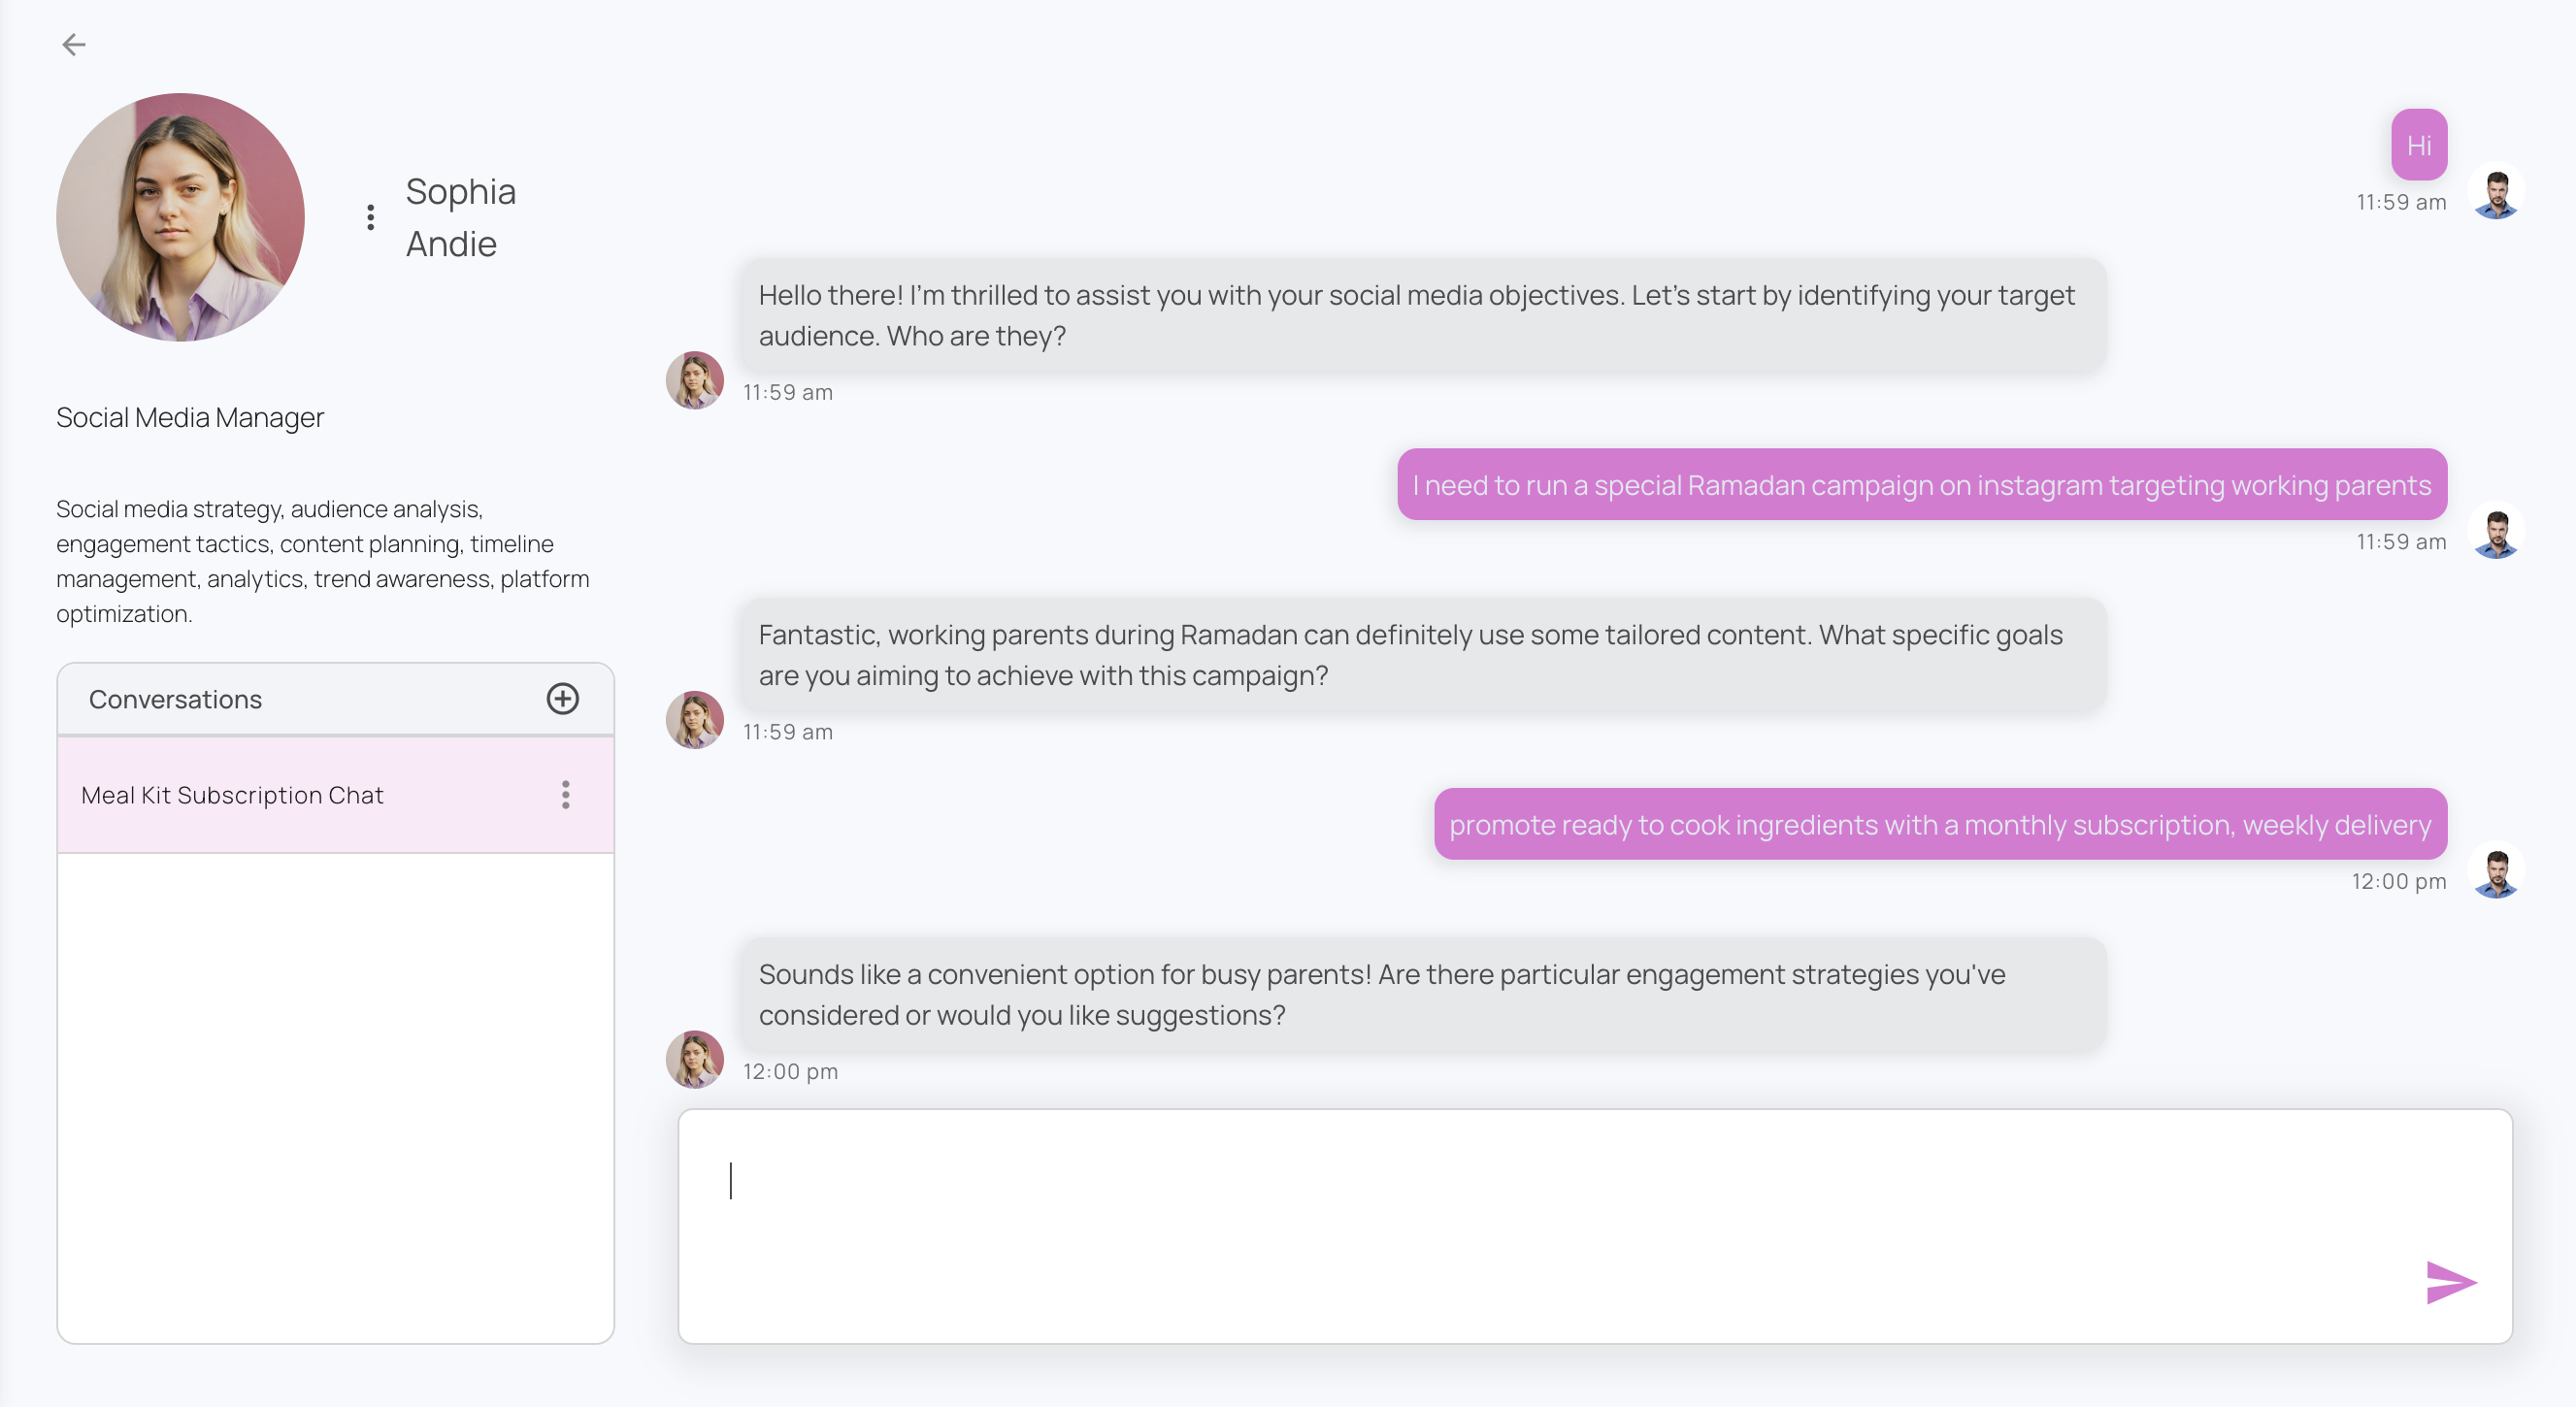2576x1407 pixels.
Task: Click the back arrow icon
Action: (x=74, y=44)
